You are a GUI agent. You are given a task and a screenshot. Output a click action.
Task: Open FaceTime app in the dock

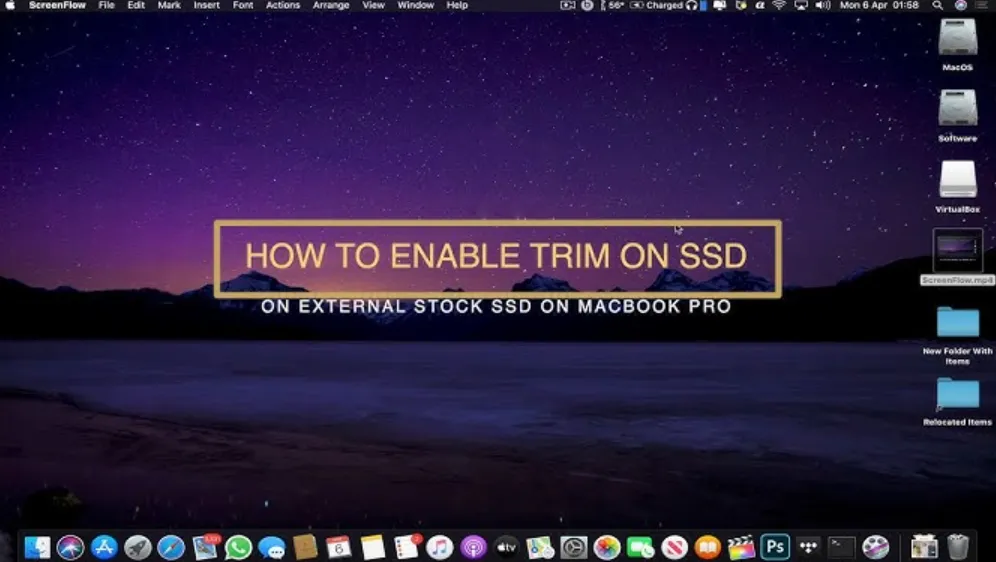640,547
